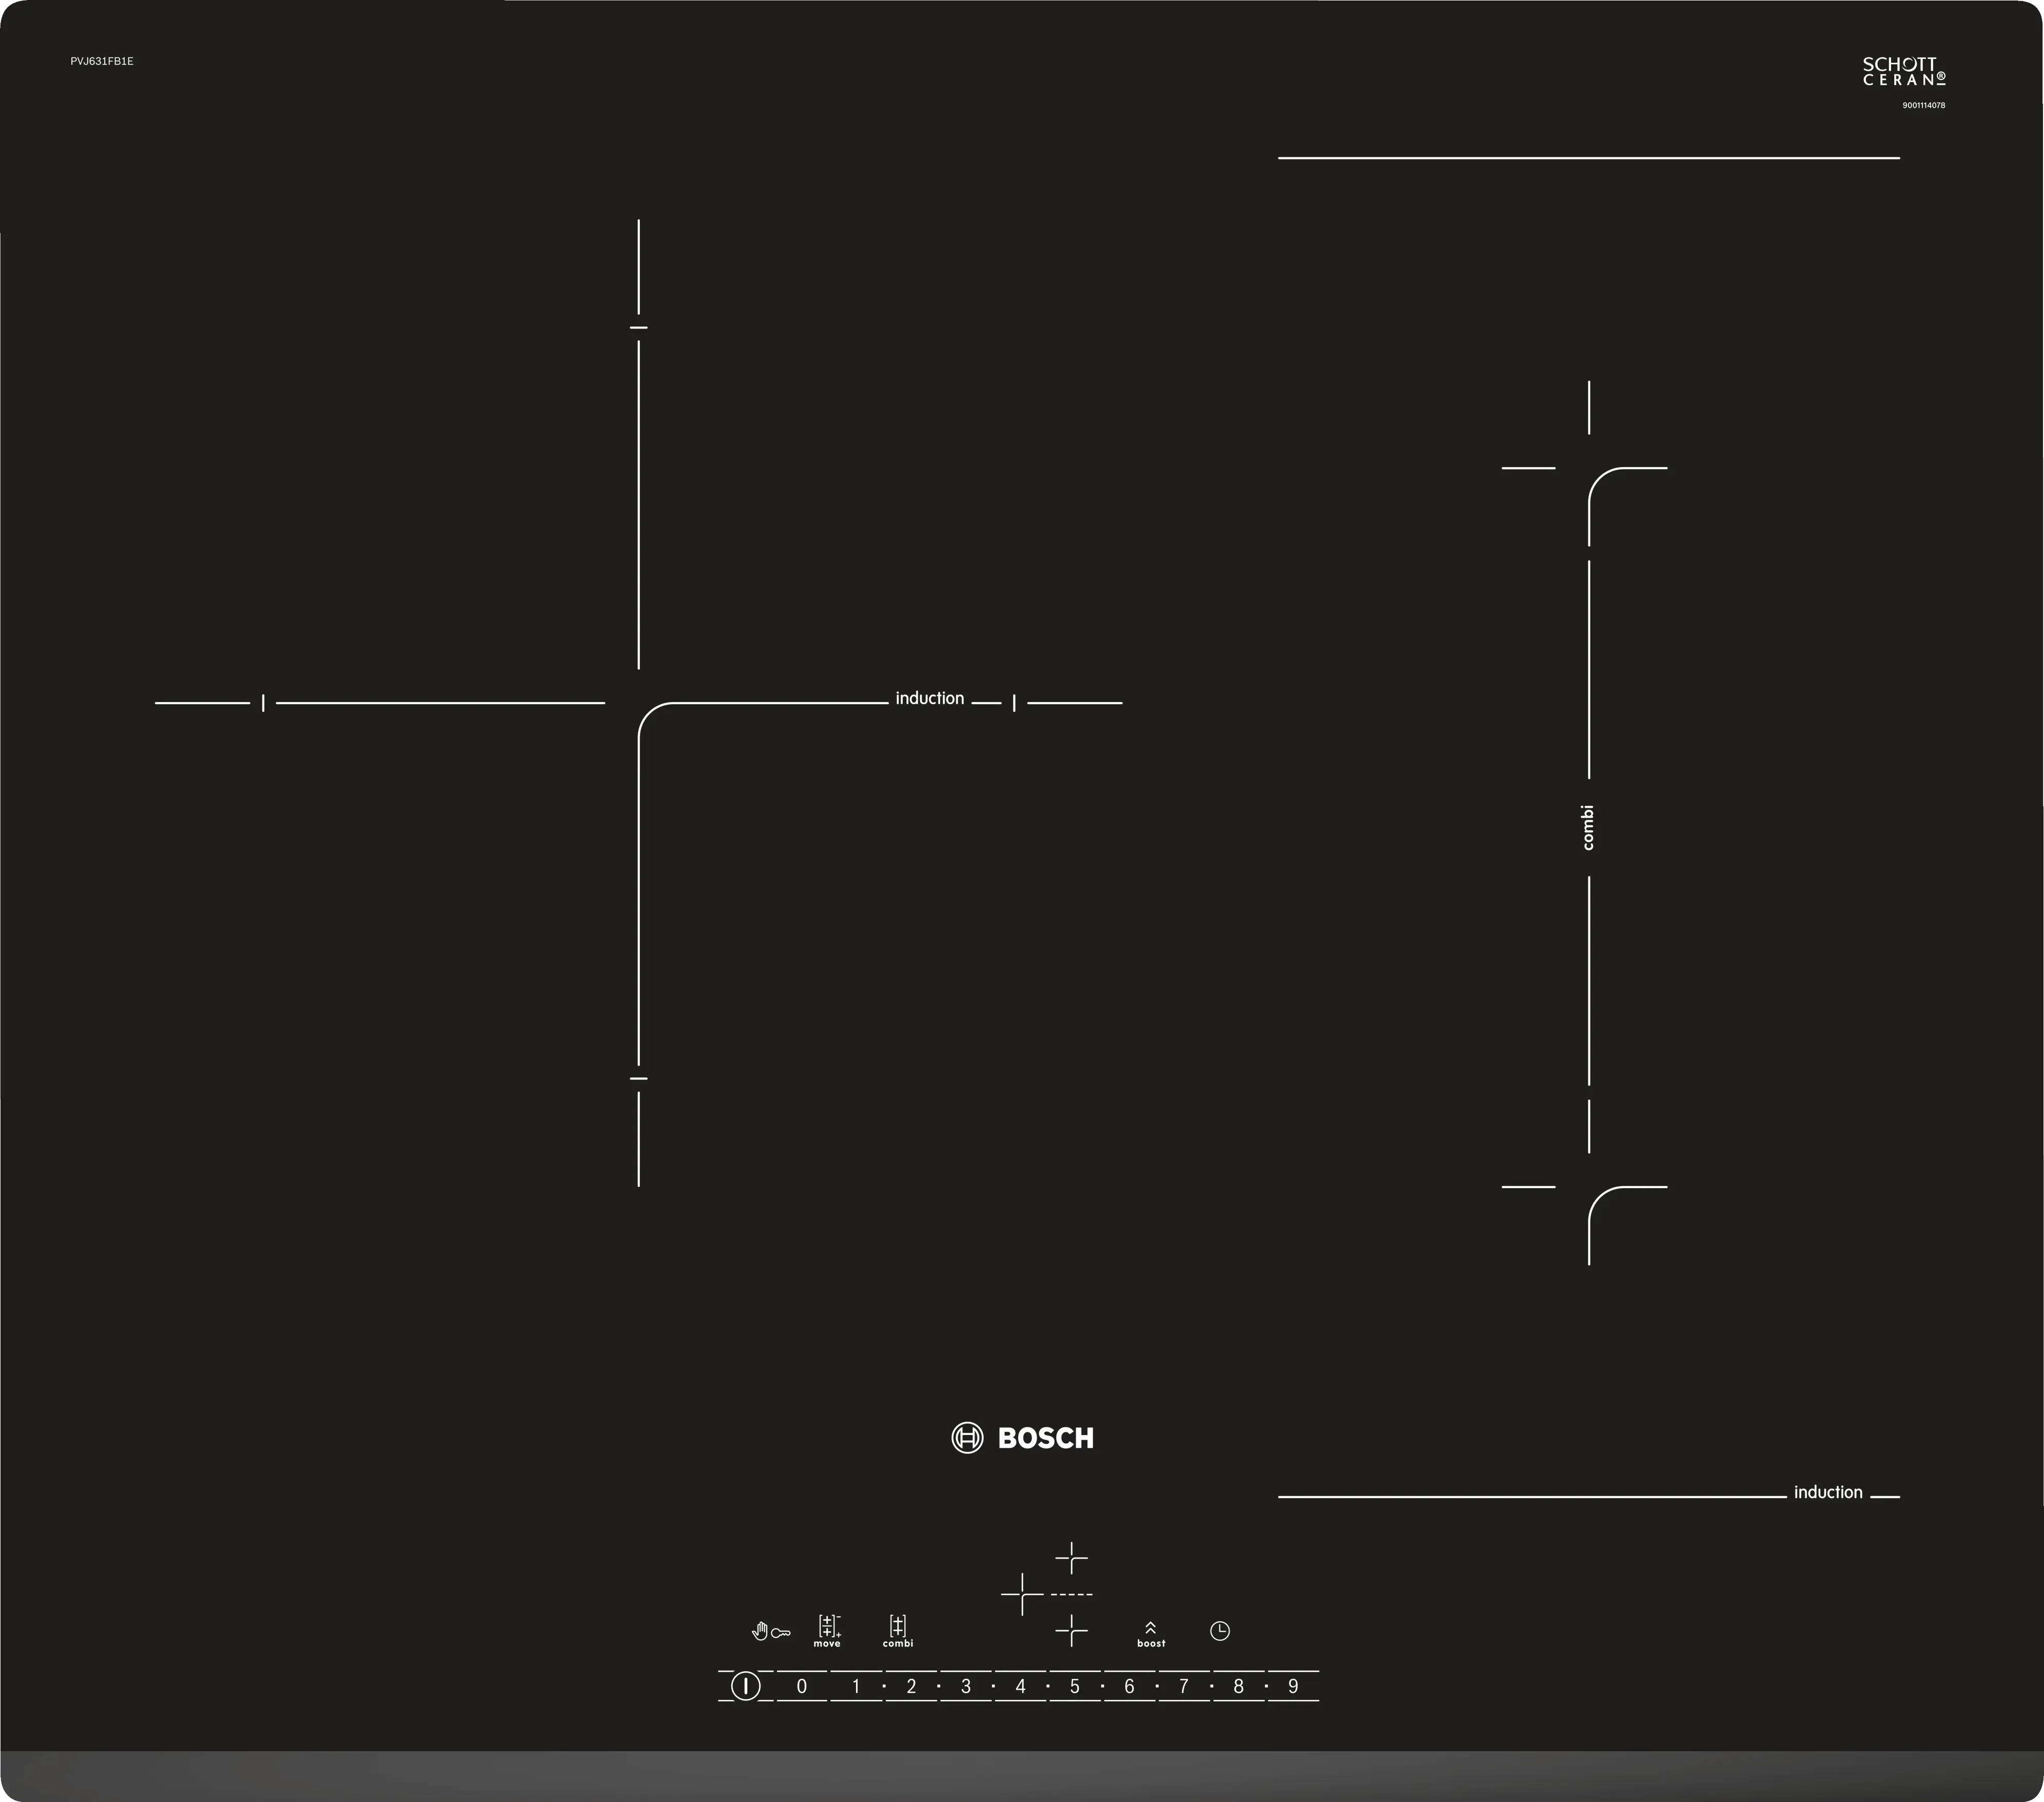Click the combi label on right zone
2044x1802 pixels.
(x=1588, y=827)
